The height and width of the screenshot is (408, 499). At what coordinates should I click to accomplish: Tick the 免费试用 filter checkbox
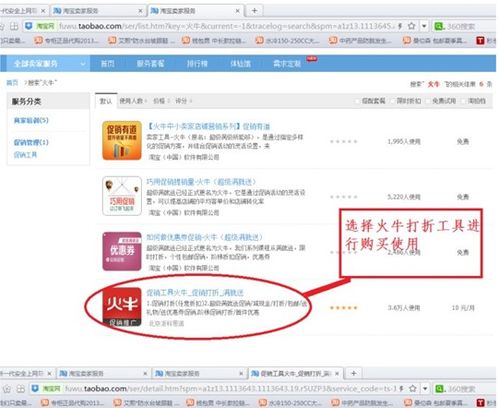[x=428, y=101]
